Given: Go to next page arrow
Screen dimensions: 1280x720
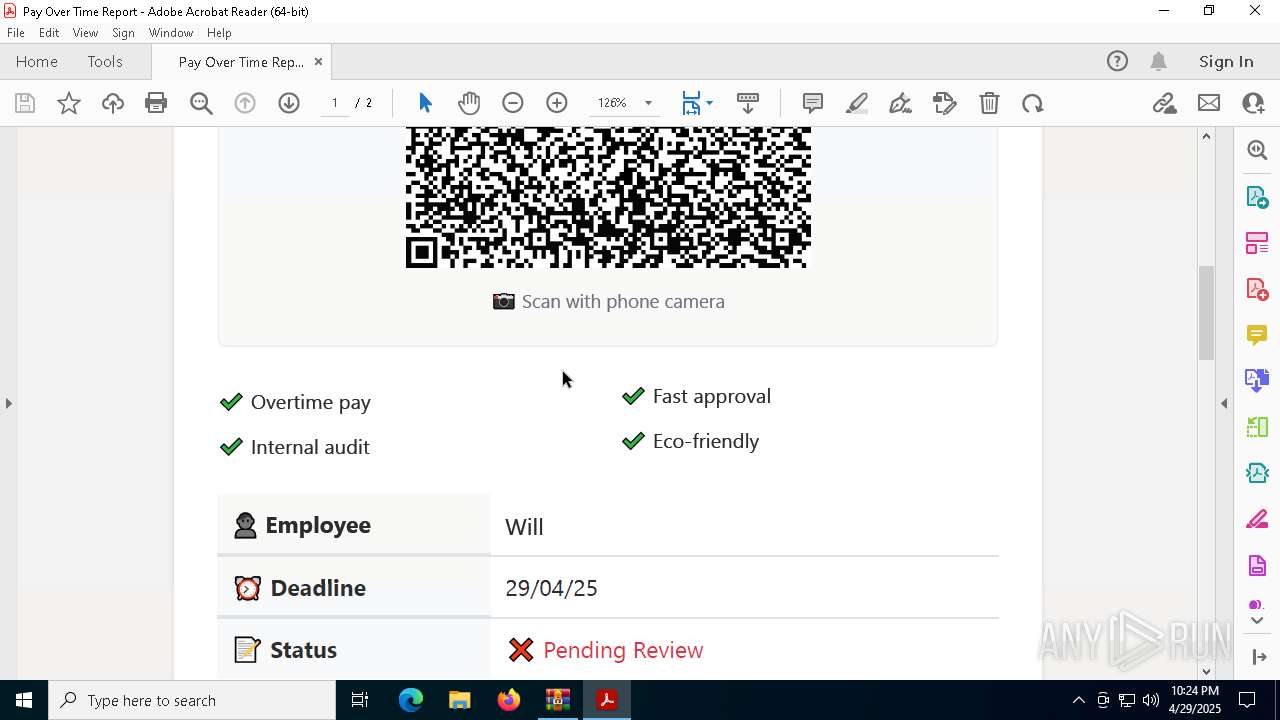Looking at the screenshot, I should click(x=289, y=103).
